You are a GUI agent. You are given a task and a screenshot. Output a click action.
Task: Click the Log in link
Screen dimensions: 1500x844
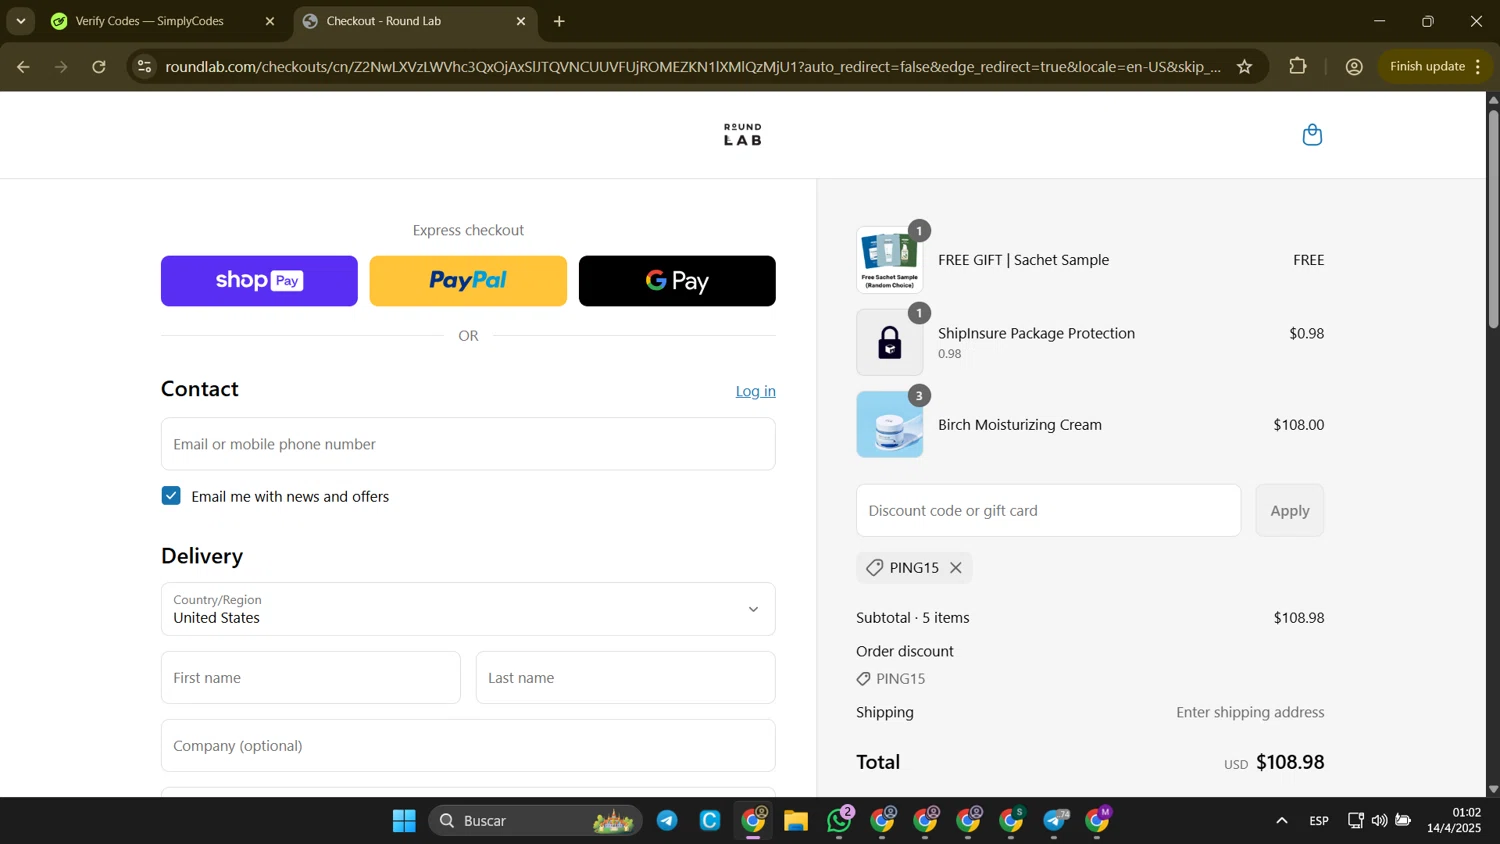point(756,391)
